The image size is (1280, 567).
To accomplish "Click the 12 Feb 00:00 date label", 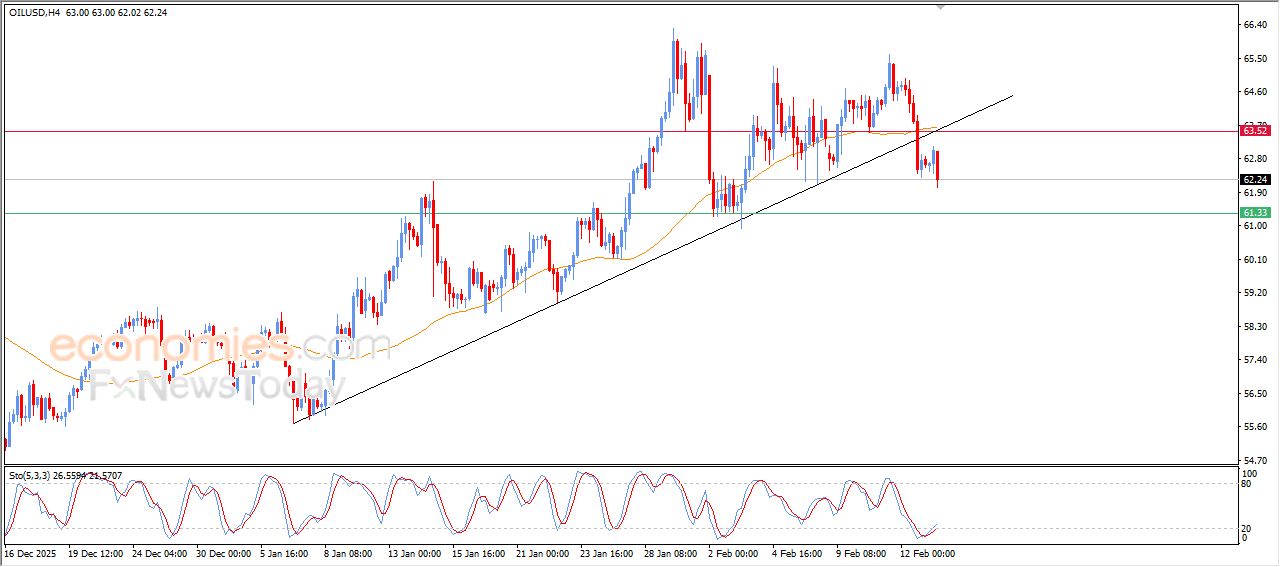I will click(x=927, y=553).
